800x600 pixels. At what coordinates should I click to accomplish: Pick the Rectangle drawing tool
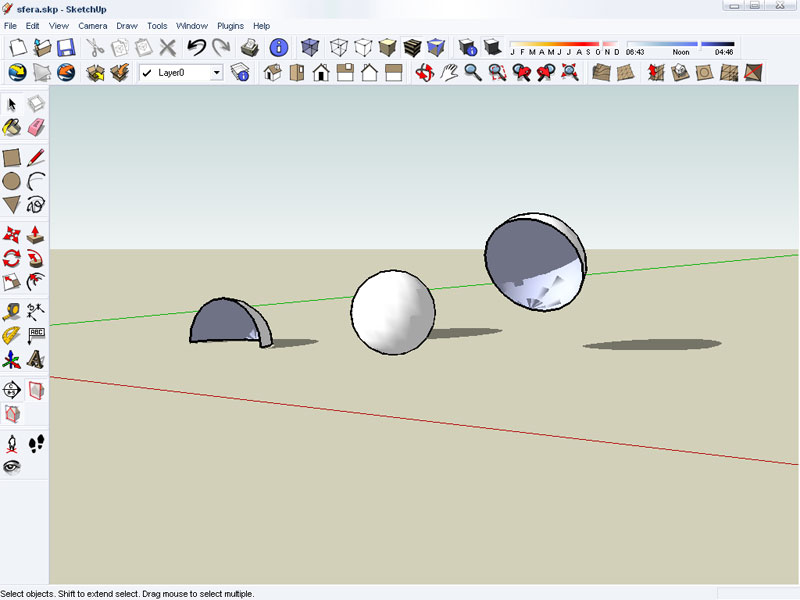[x=12, y=157]
